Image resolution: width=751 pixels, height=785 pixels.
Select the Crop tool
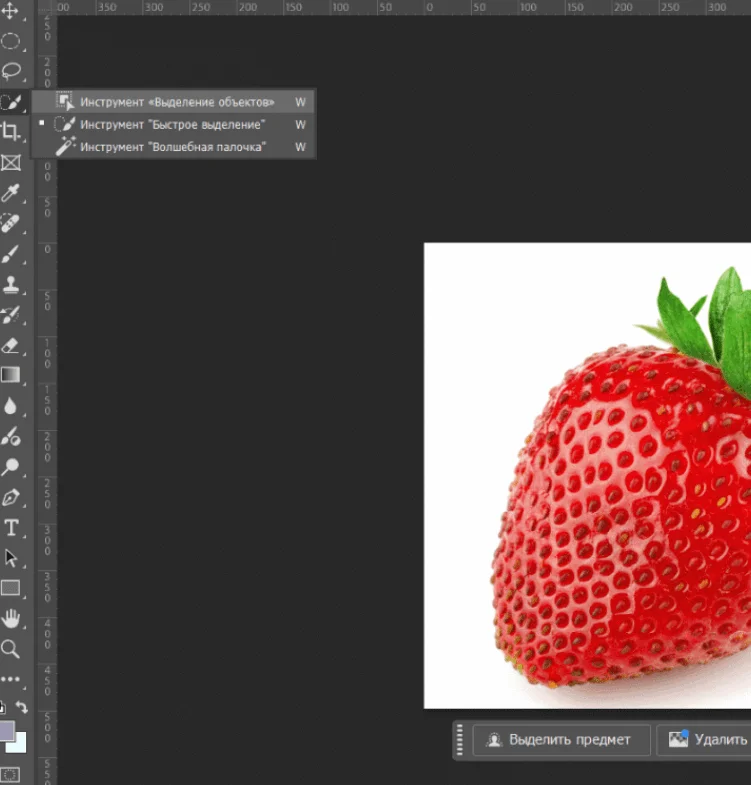[11, 131]
